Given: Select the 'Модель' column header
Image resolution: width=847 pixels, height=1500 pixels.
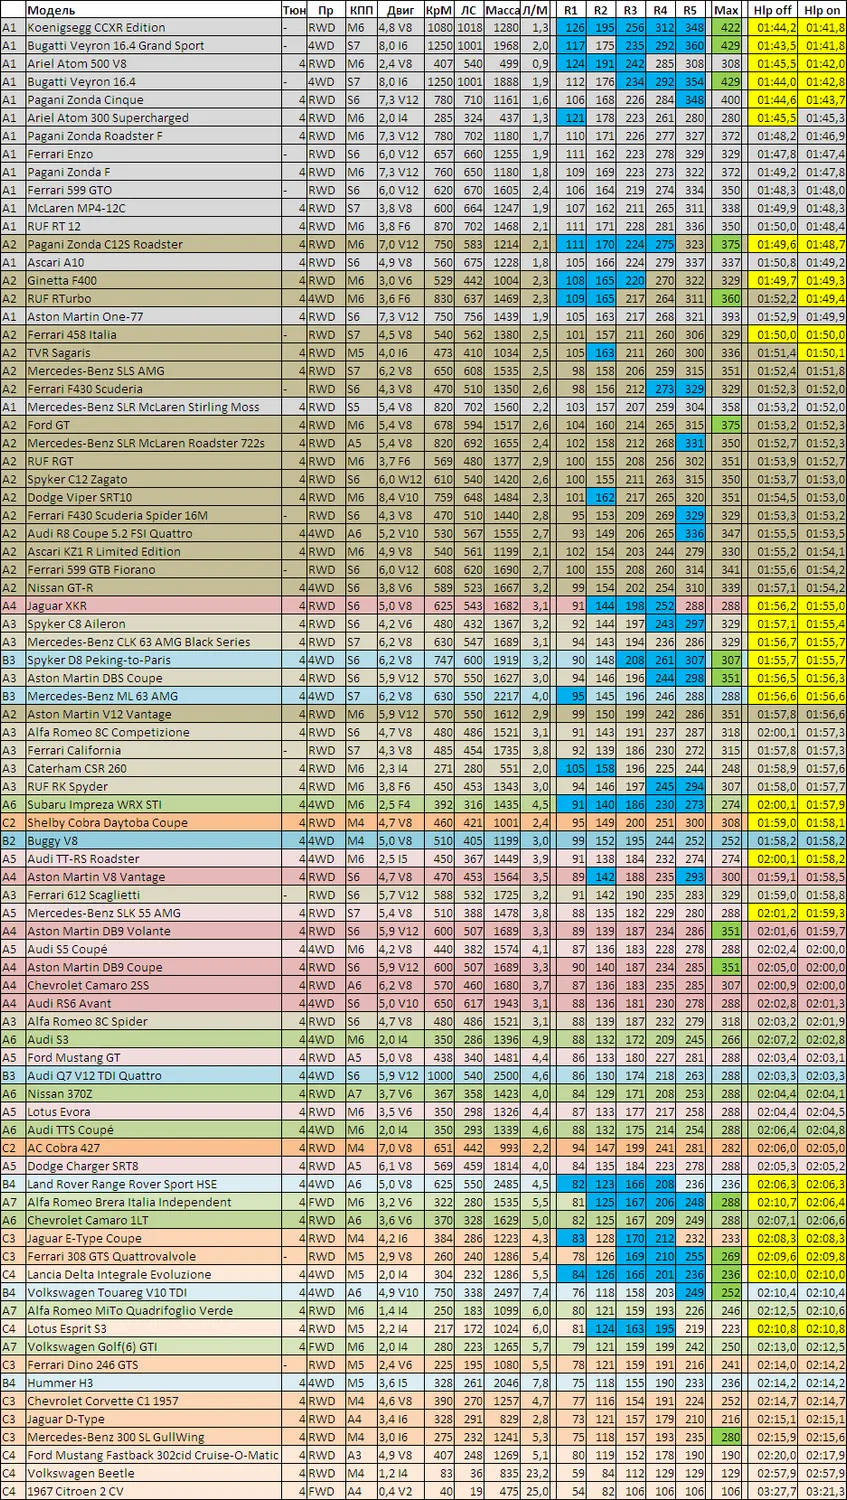Looking at the screenshot, I should coord(152,9).
